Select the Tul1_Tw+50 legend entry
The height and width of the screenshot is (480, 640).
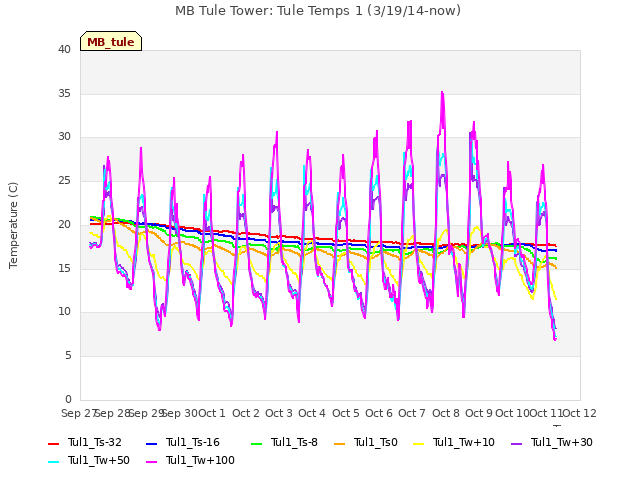coord(89,460)
